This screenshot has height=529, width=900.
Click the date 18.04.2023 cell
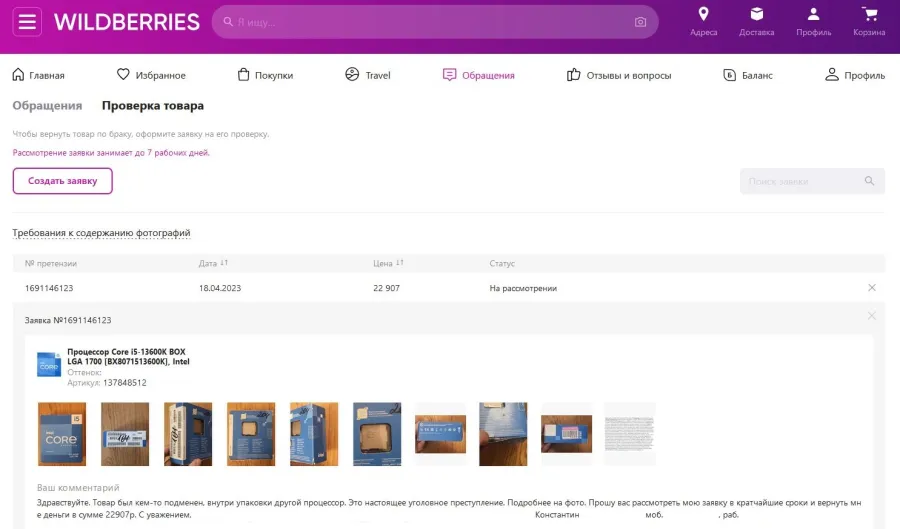[220, 288]
